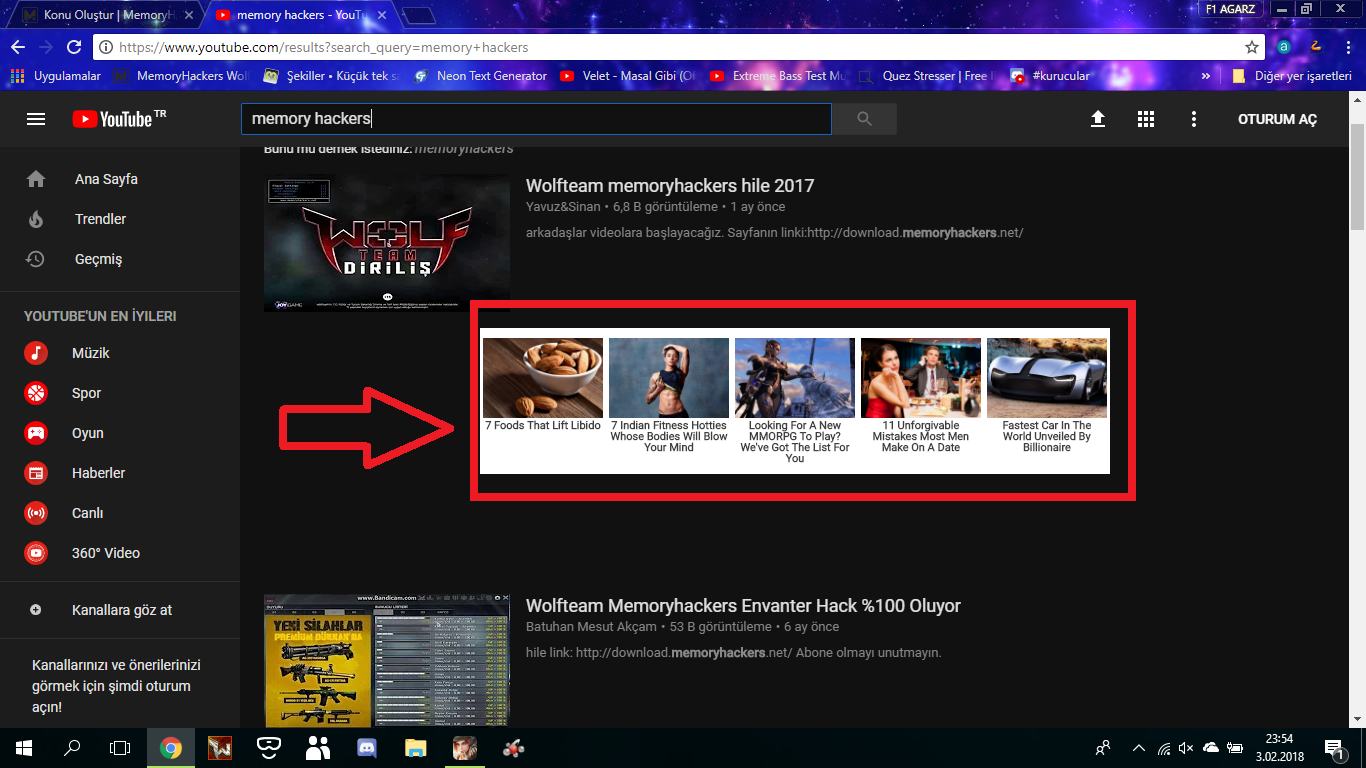Select the Spor channel icon
This screenshot has height=768, width=1366.
point(36,393)
